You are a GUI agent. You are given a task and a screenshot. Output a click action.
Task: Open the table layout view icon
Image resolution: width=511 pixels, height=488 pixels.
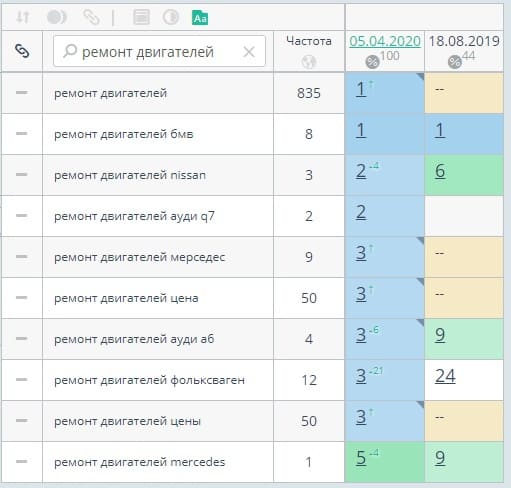tap(141, 17)
